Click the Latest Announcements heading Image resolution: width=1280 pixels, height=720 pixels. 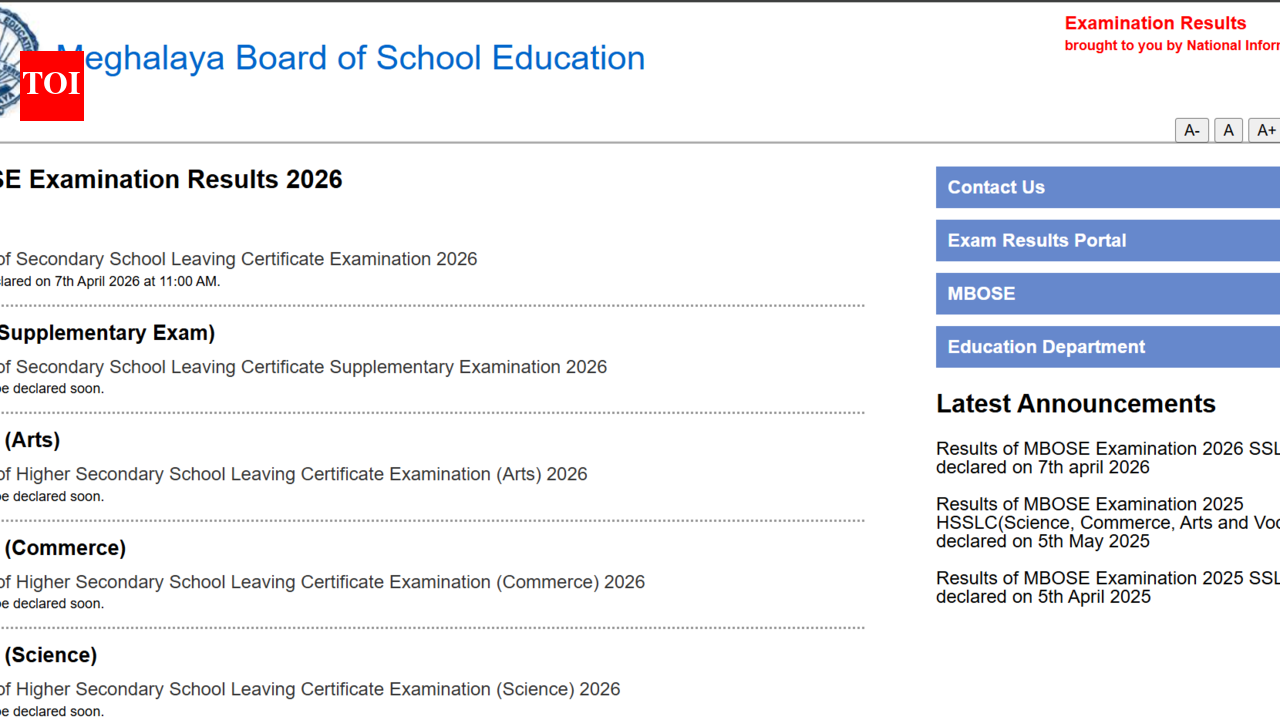[x=1076, y=404]
